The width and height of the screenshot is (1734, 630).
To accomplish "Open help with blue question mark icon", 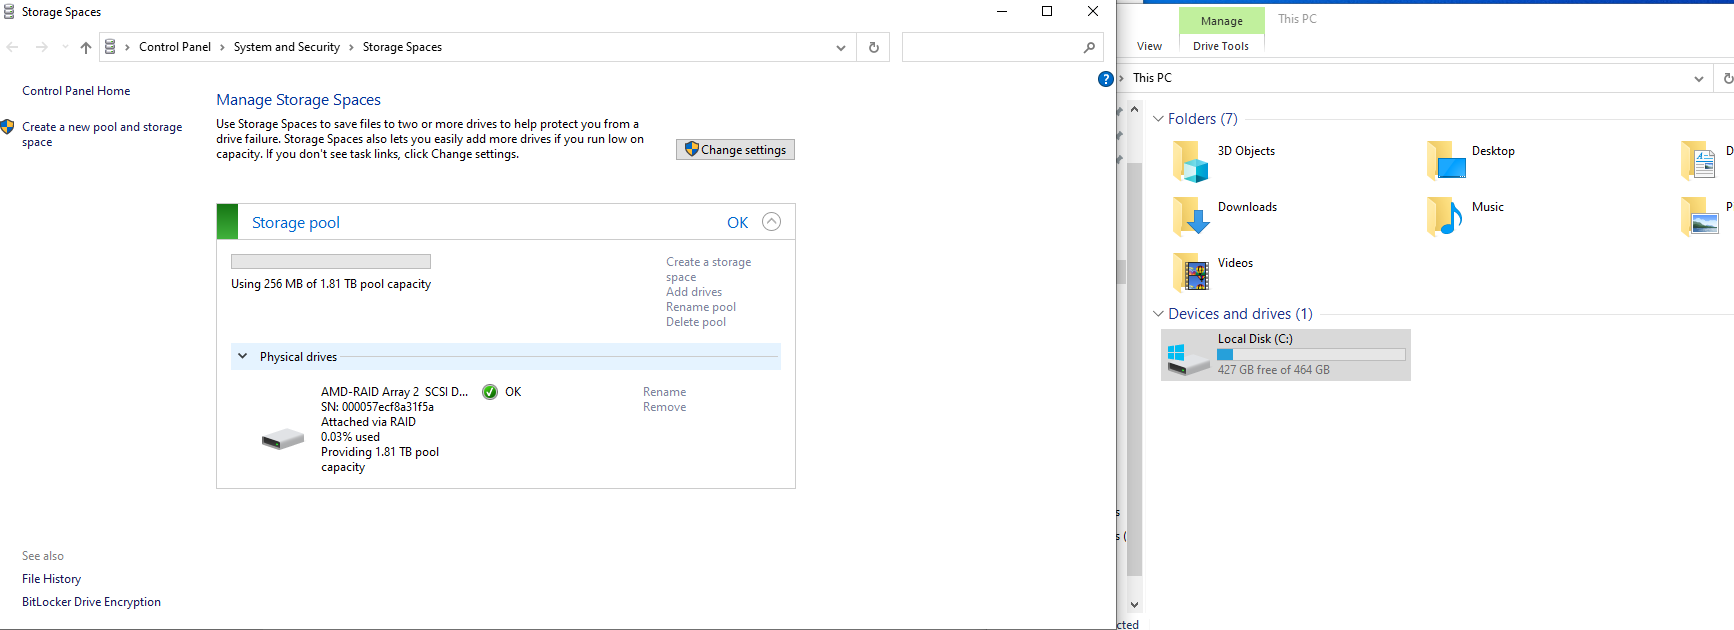I will pyautogui.click(x=1105, y=79).
